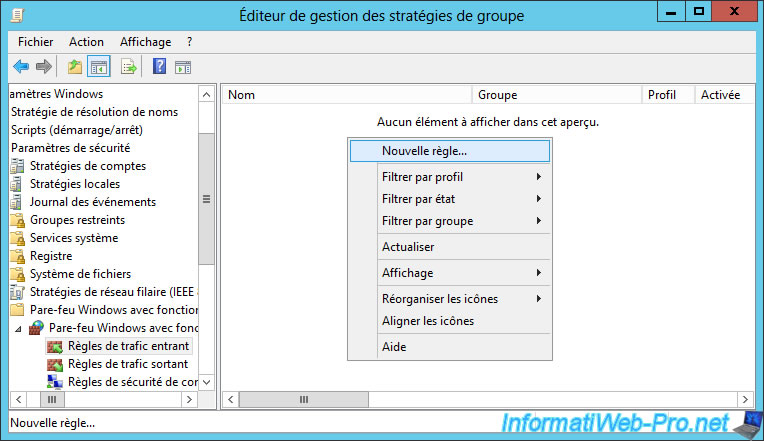Screen dimensions: 764x441
Task: Click the Up one level folder icon
Action: pos(75,67)
